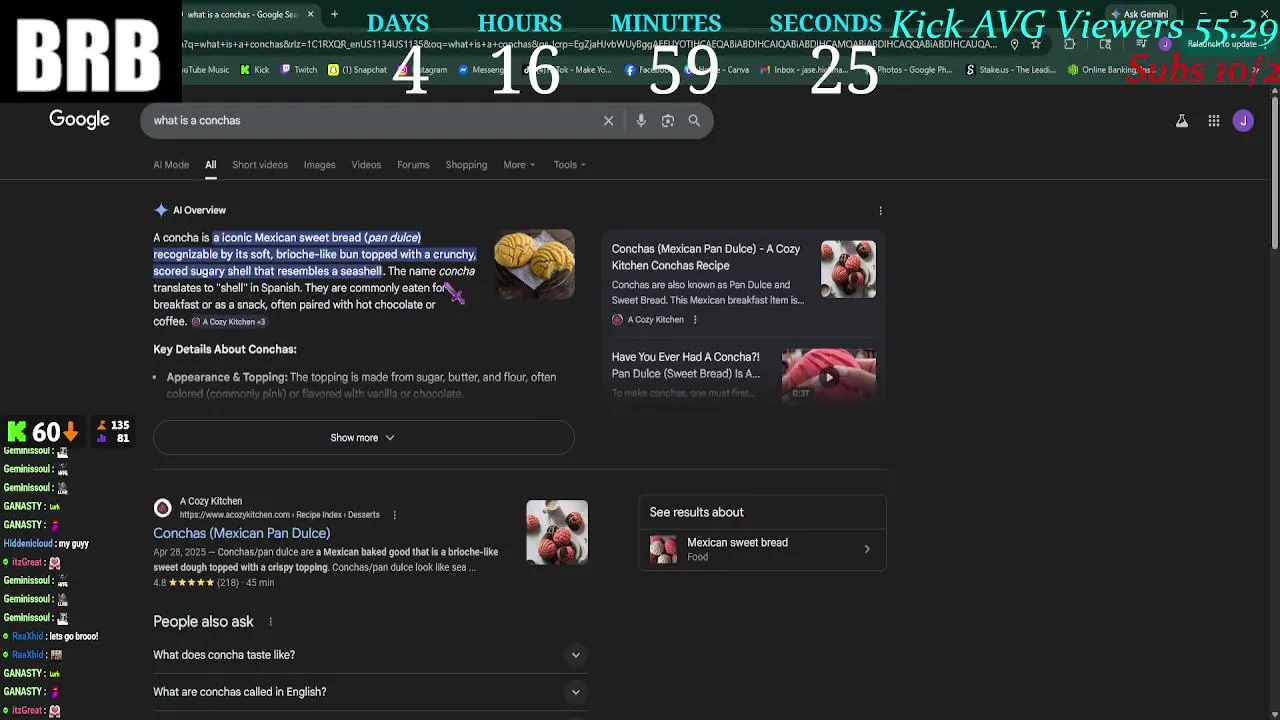This screenshot has height=720, width=1280.
Task: Switch to Short videos tab
Action: click(x=260, y=165)
